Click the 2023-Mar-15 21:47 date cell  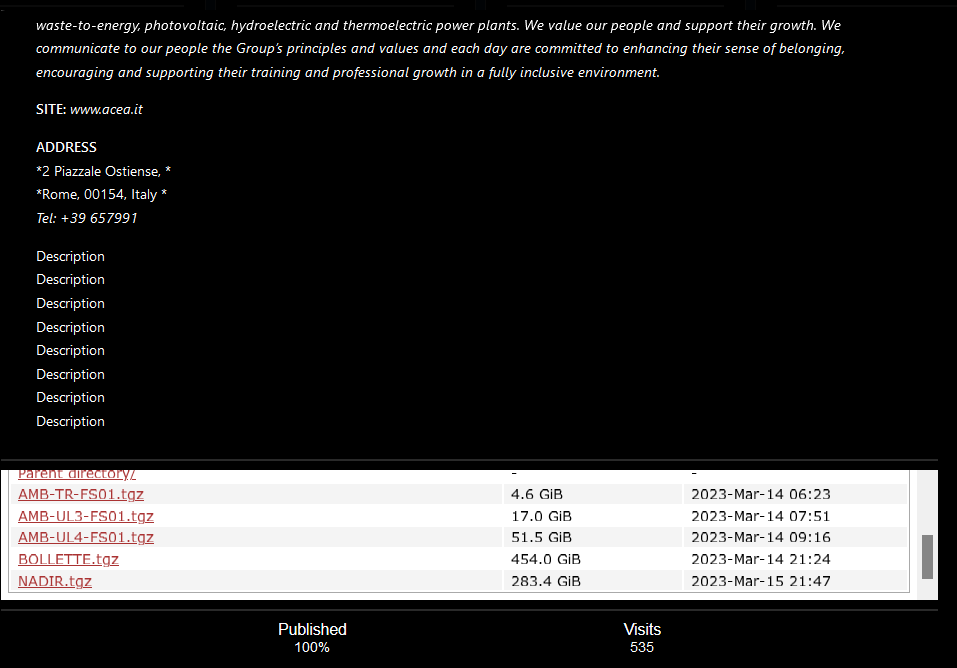[x=760, y=581]
